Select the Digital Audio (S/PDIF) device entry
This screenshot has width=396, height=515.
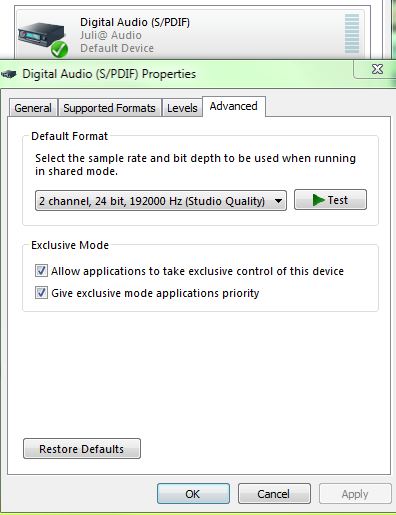coord(190,34)
